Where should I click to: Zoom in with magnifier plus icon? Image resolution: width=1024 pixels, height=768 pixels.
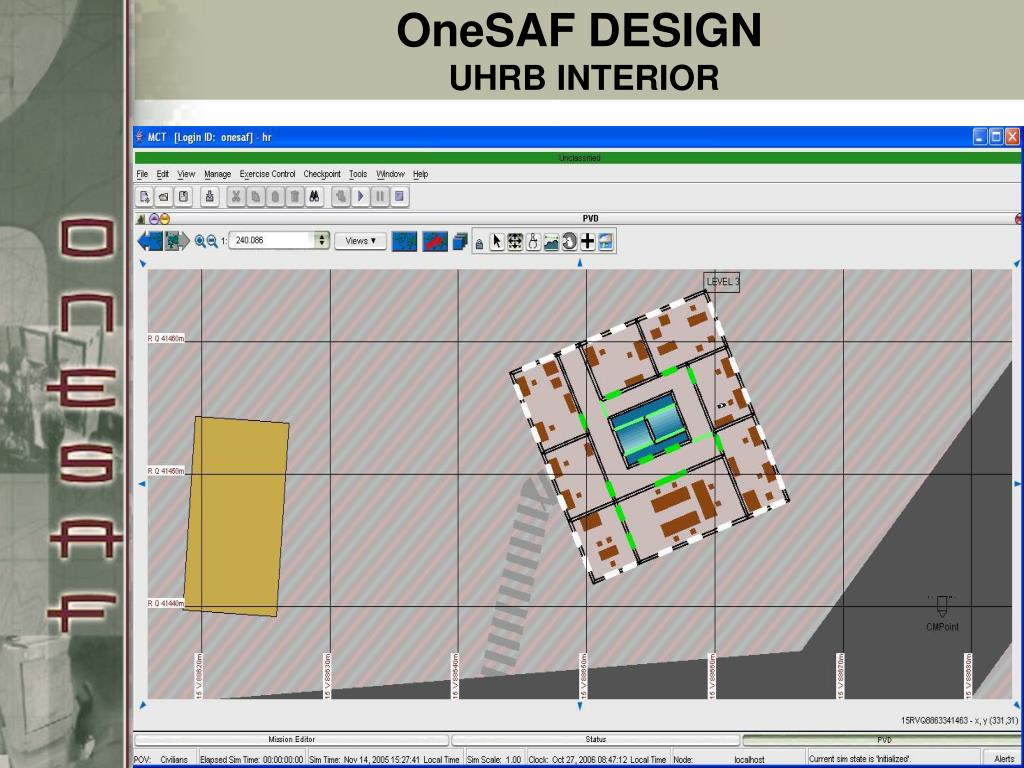[x=200, y=241]
